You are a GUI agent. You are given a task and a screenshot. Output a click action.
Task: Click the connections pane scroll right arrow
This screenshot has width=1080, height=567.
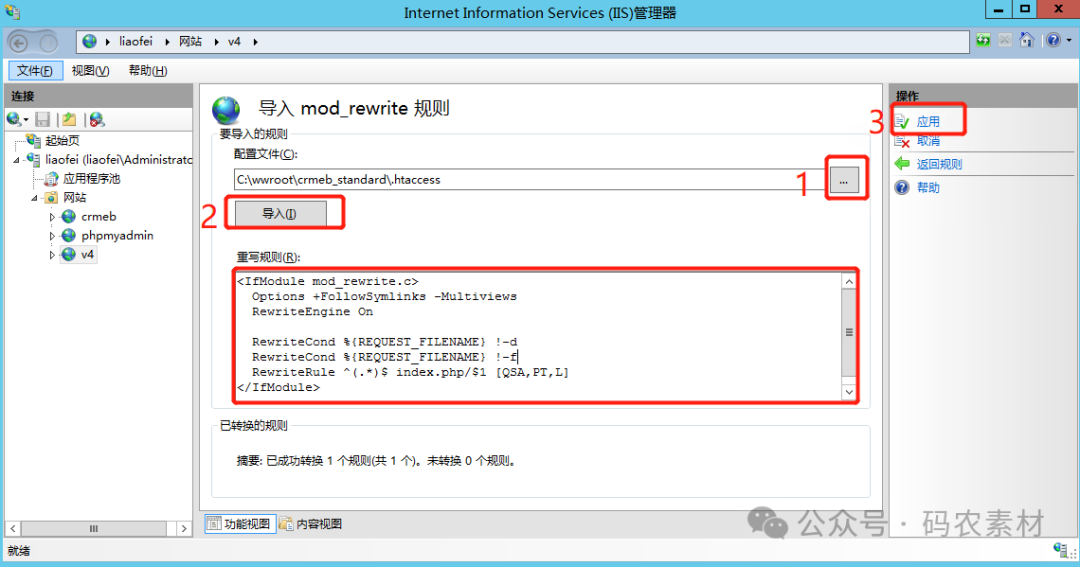click(x=183, y=528)
